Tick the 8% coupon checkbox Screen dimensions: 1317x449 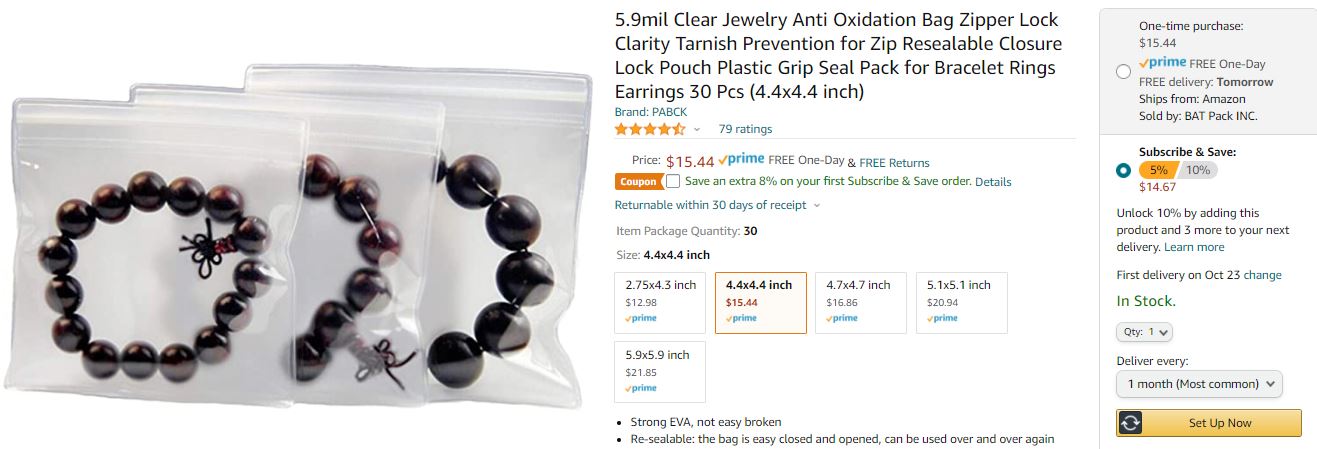tap(673, 181)
